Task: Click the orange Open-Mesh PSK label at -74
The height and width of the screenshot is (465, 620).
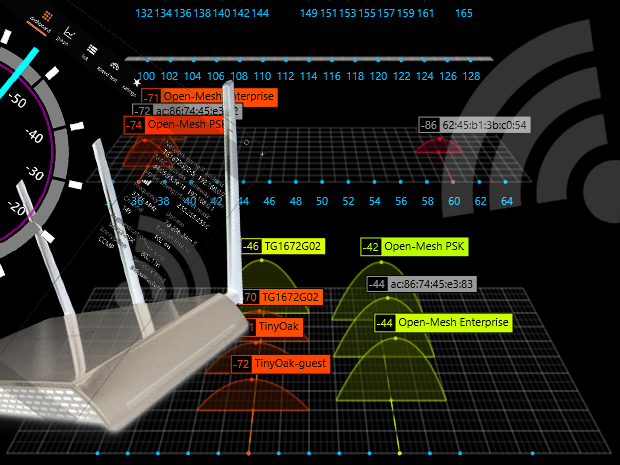Action: pos(184,125)
